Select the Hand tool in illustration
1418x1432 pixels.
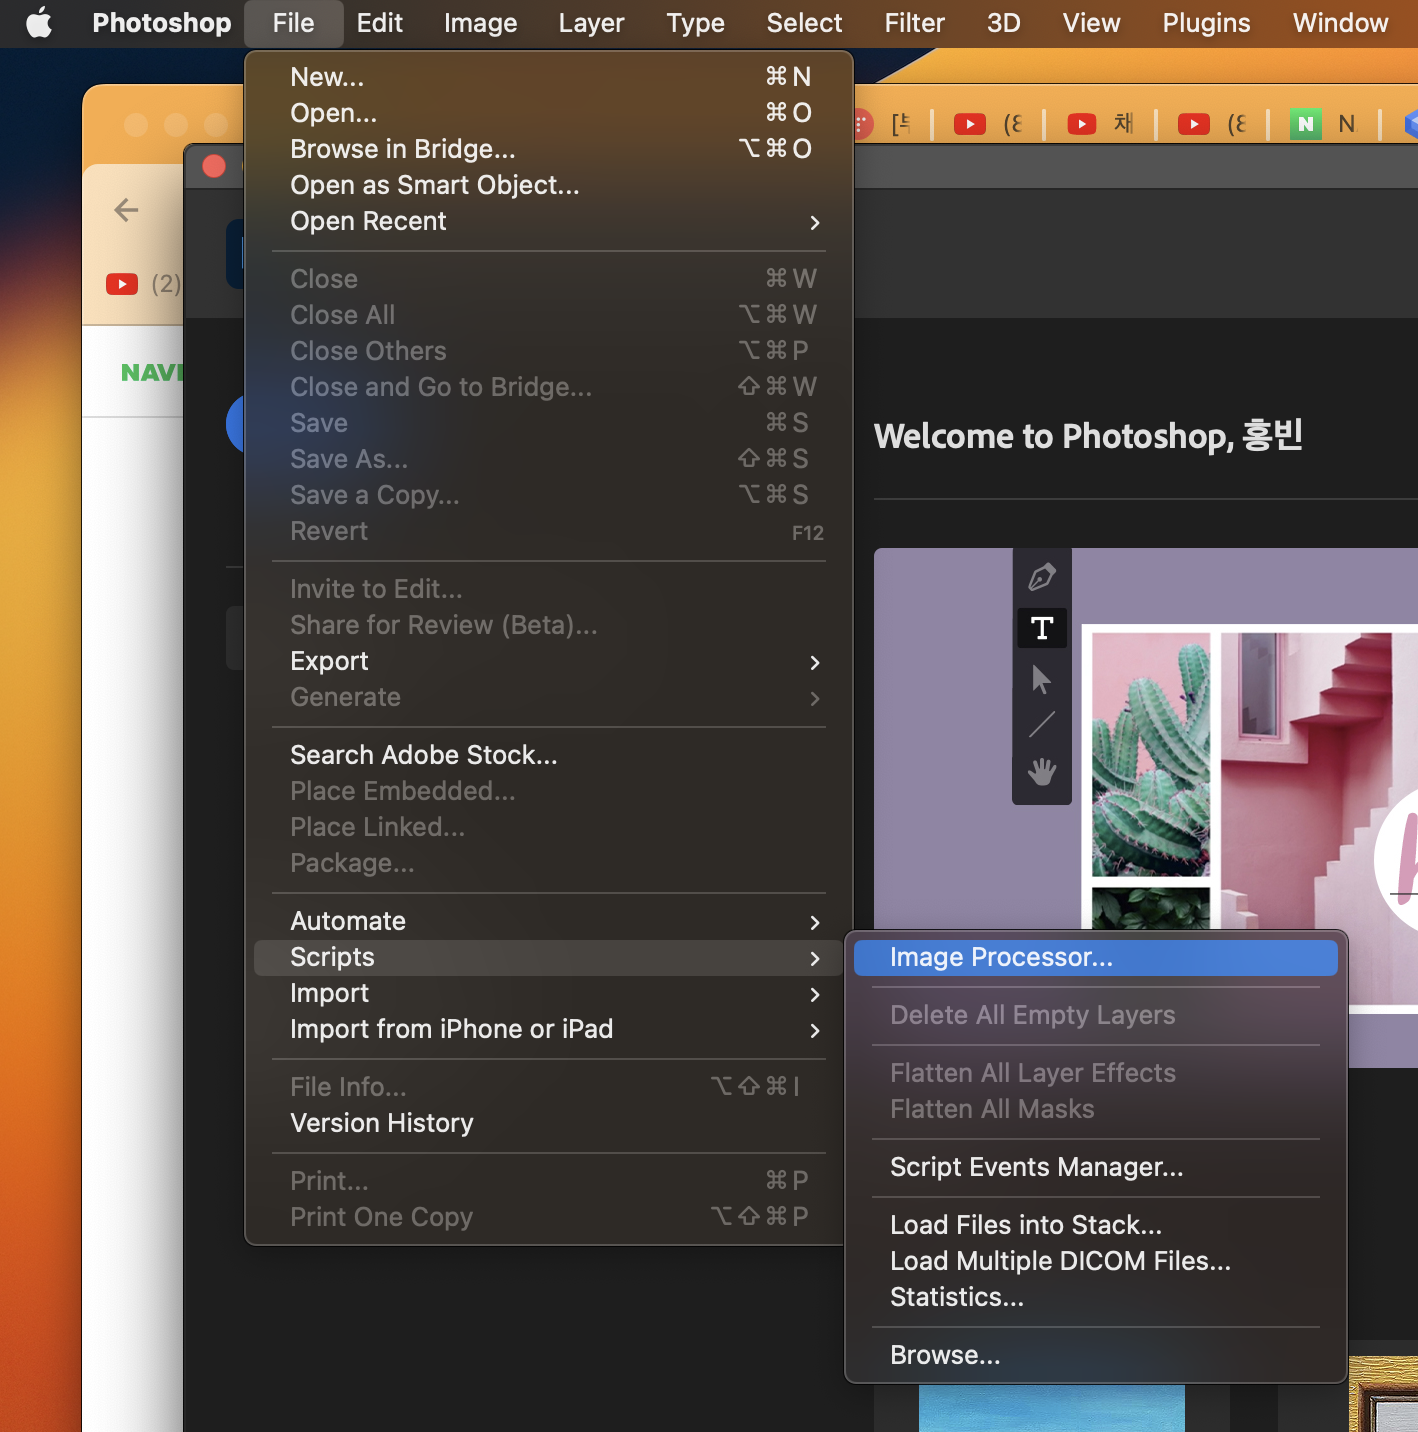pyautogui.click(x=1042, y=771)
